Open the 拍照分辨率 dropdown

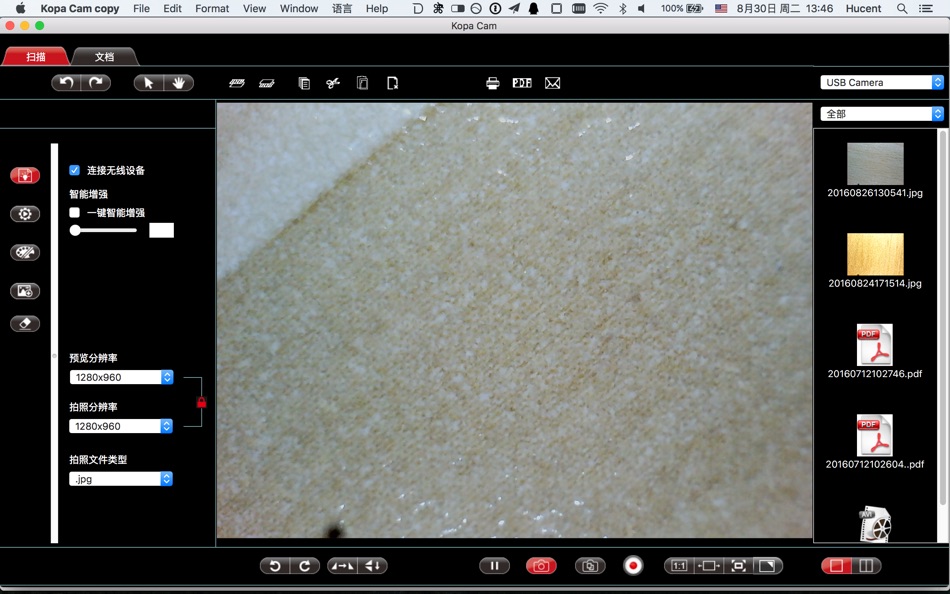[121, 426]
